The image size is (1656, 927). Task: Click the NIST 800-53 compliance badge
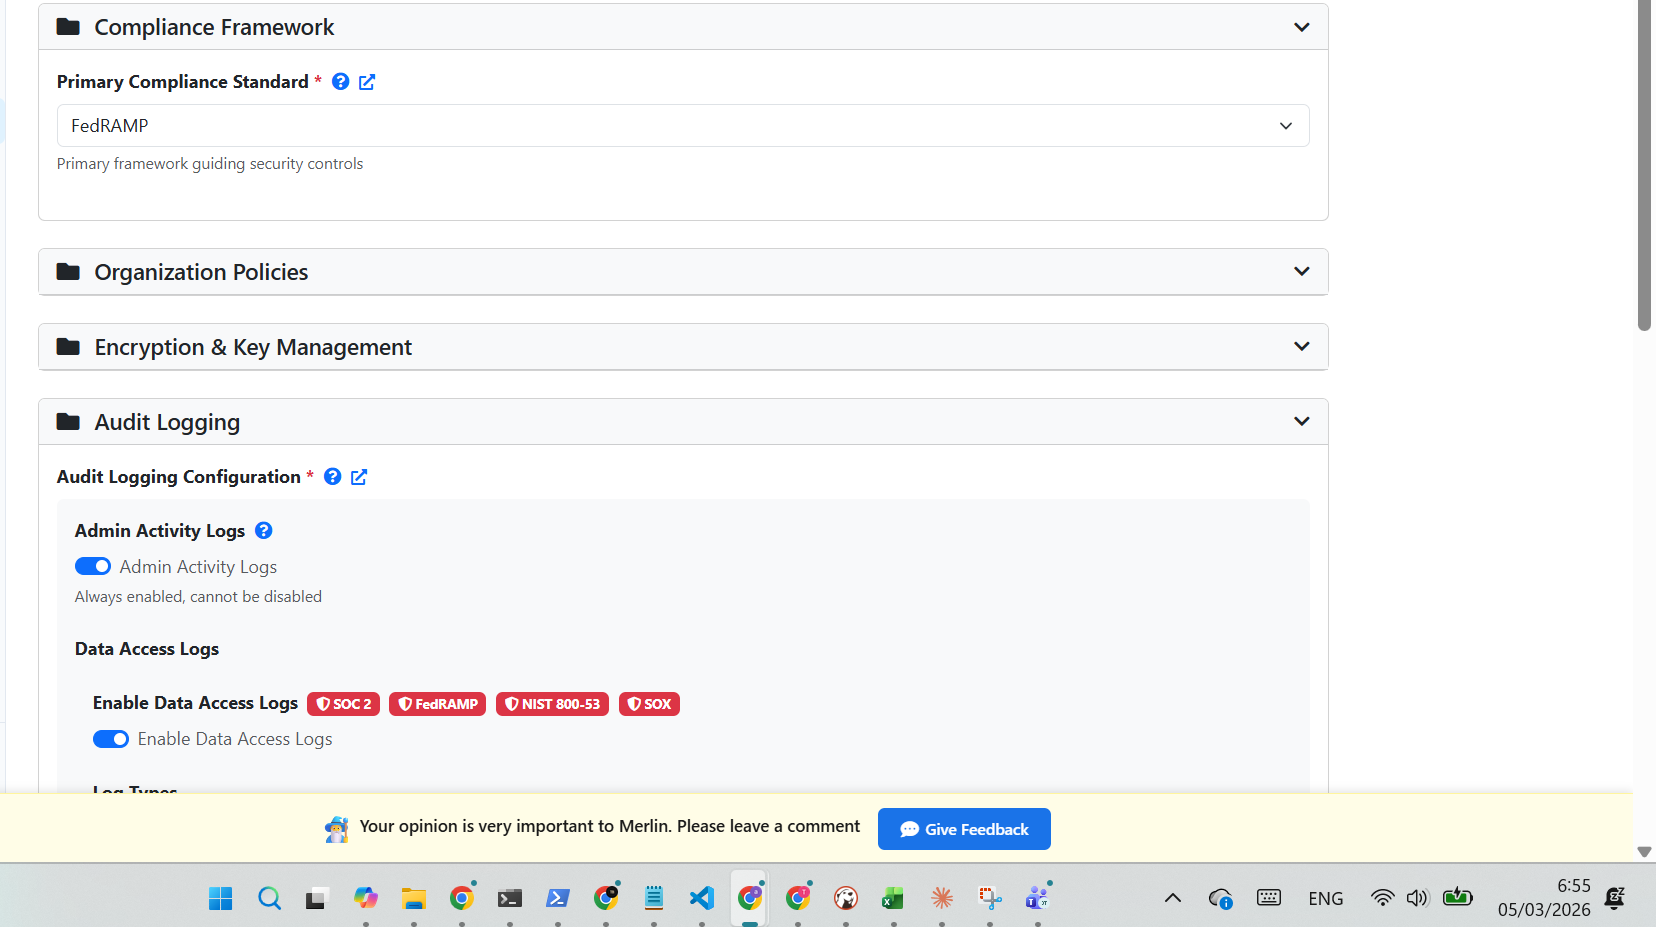click(x=552, y=704)
